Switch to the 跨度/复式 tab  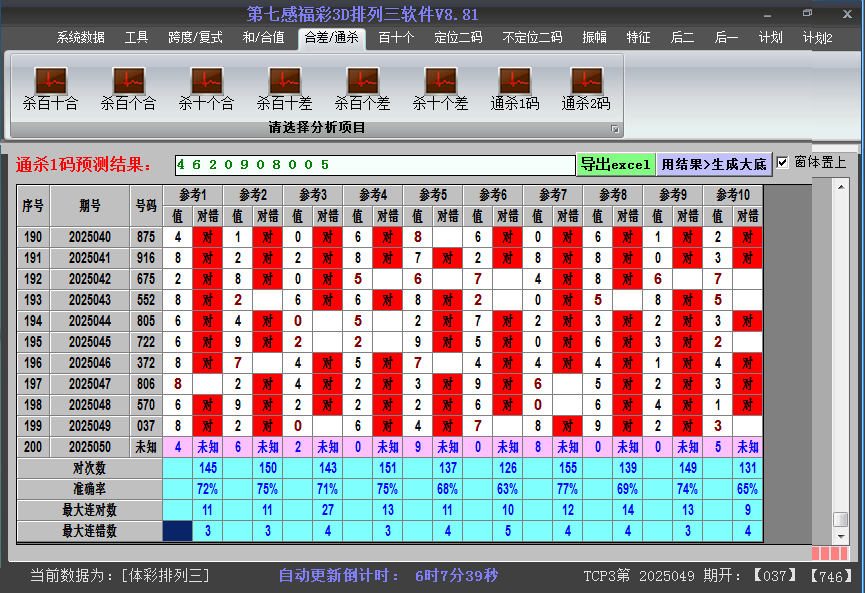pyautogui.click(x=195, y=38)
